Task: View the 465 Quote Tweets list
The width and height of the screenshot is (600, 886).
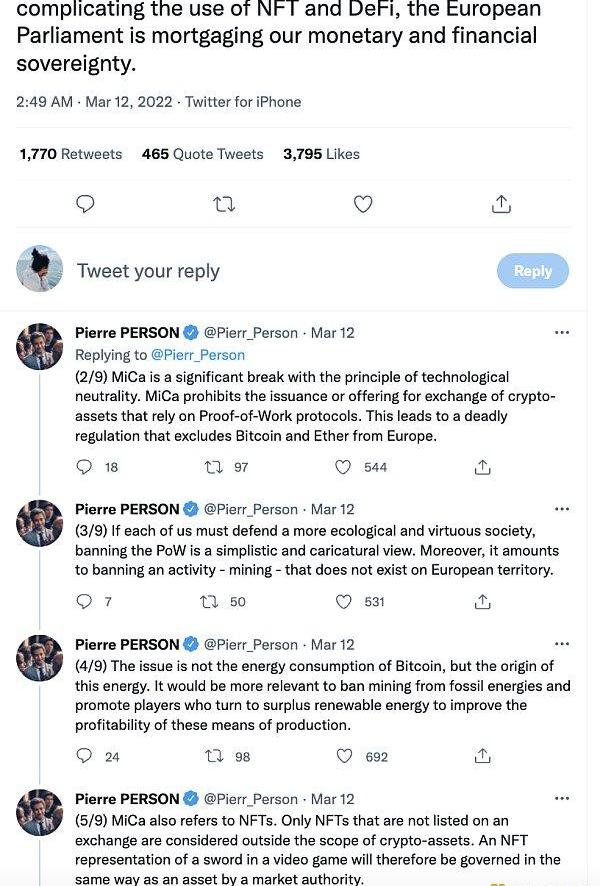Action: click(x=202, y=154)
